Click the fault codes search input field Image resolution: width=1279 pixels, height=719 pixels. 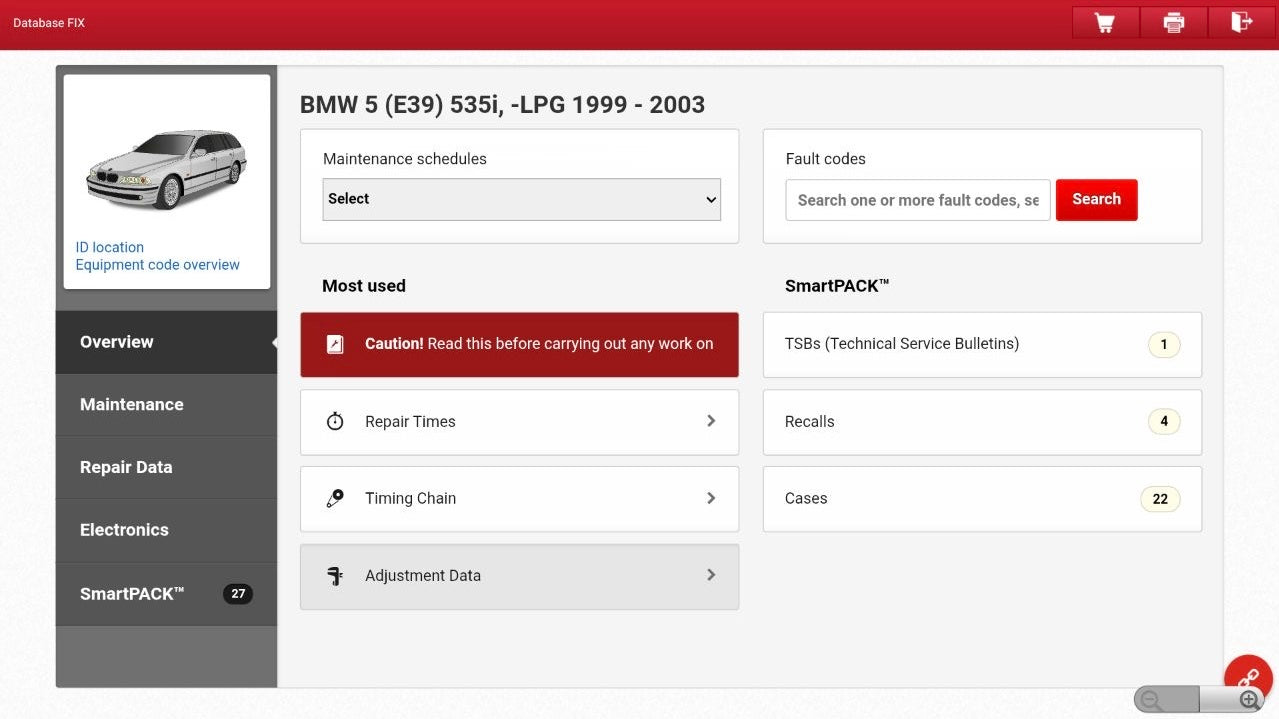coord(916,199)
